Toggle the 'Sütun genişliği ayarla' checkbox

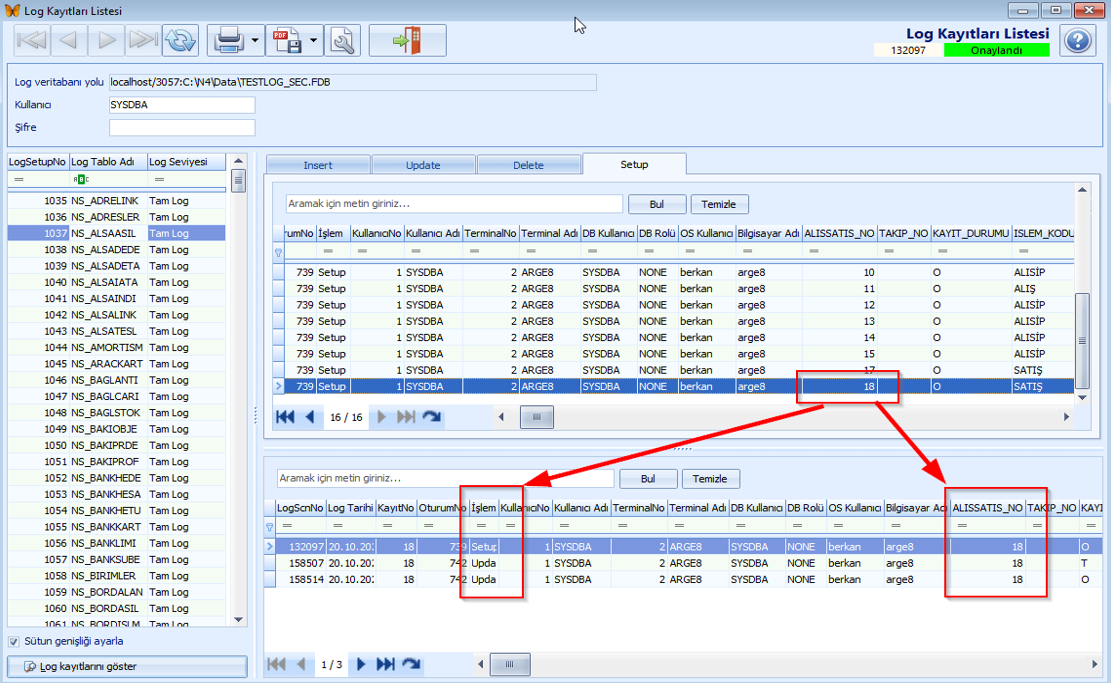click(x=14, y=642)
